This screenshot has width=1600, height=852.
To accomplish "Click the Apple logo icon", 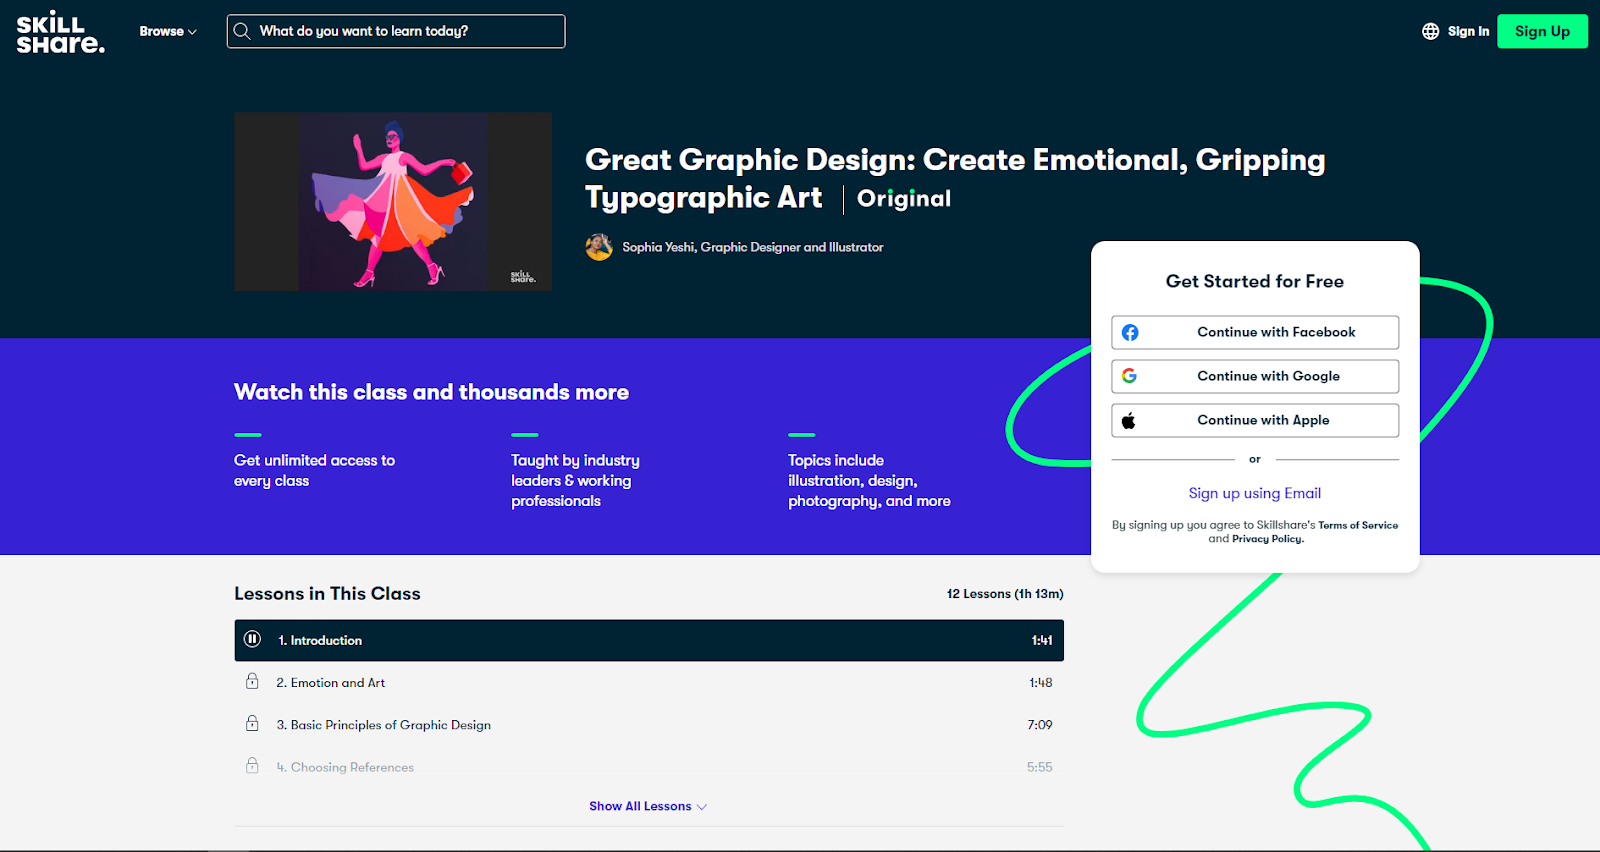I will 1129,420.
